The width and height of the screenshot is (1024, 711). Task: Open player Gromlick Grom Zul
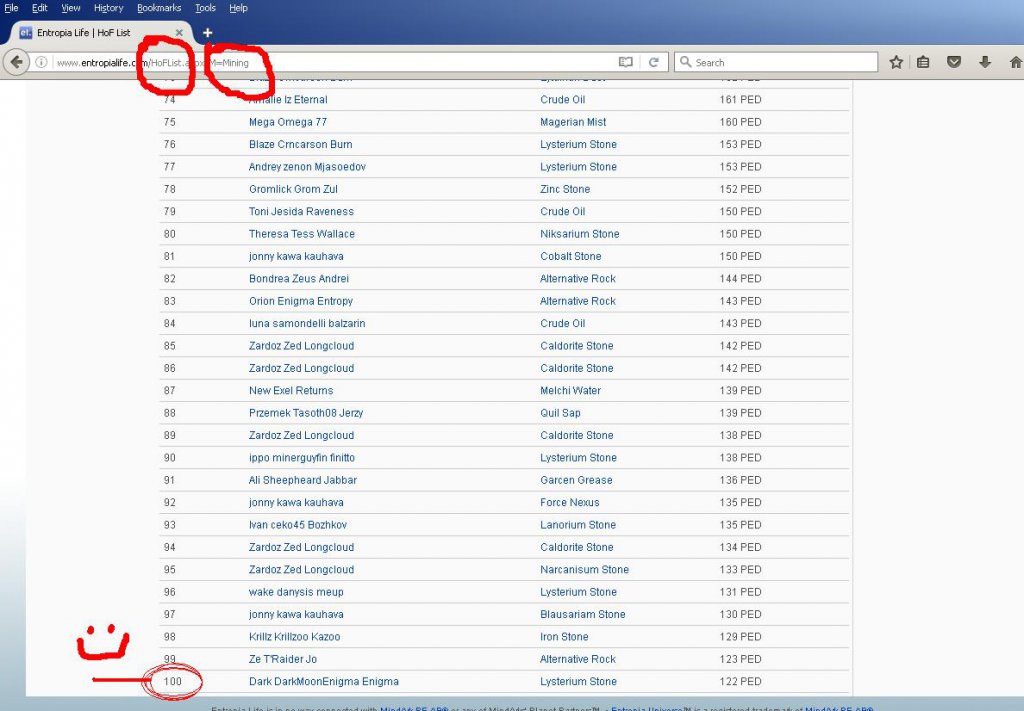coord(293,189)
